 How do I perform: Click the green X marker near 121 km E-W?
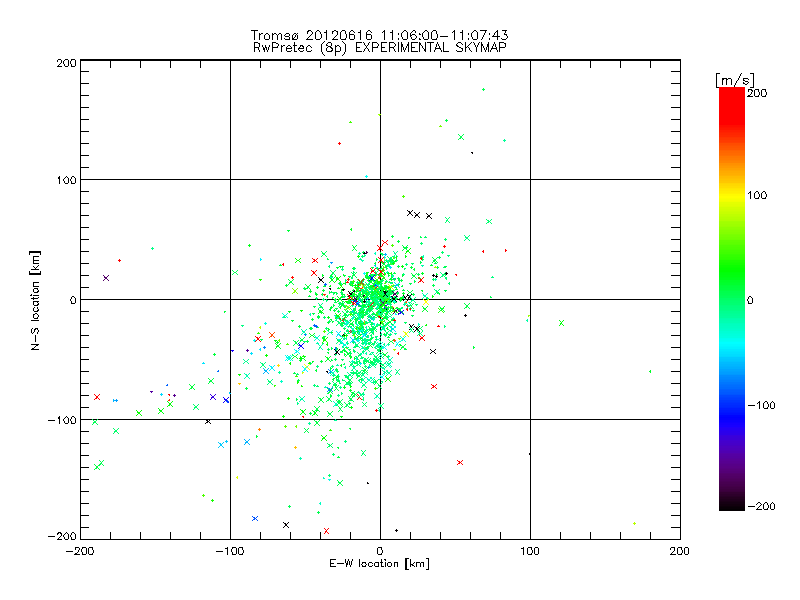coord(562,323)
